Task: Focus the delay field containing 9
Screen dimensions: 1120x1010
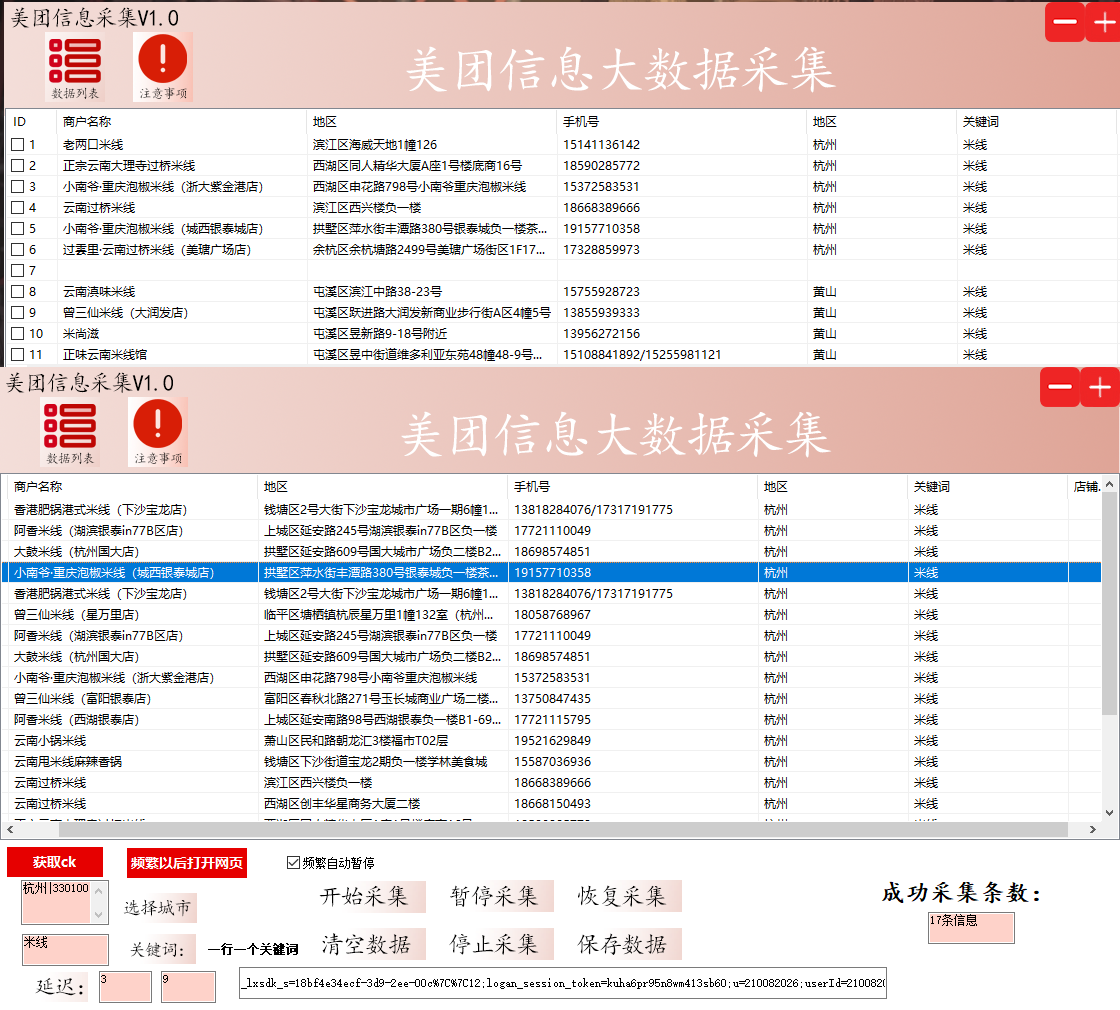Action: (189, 986)
